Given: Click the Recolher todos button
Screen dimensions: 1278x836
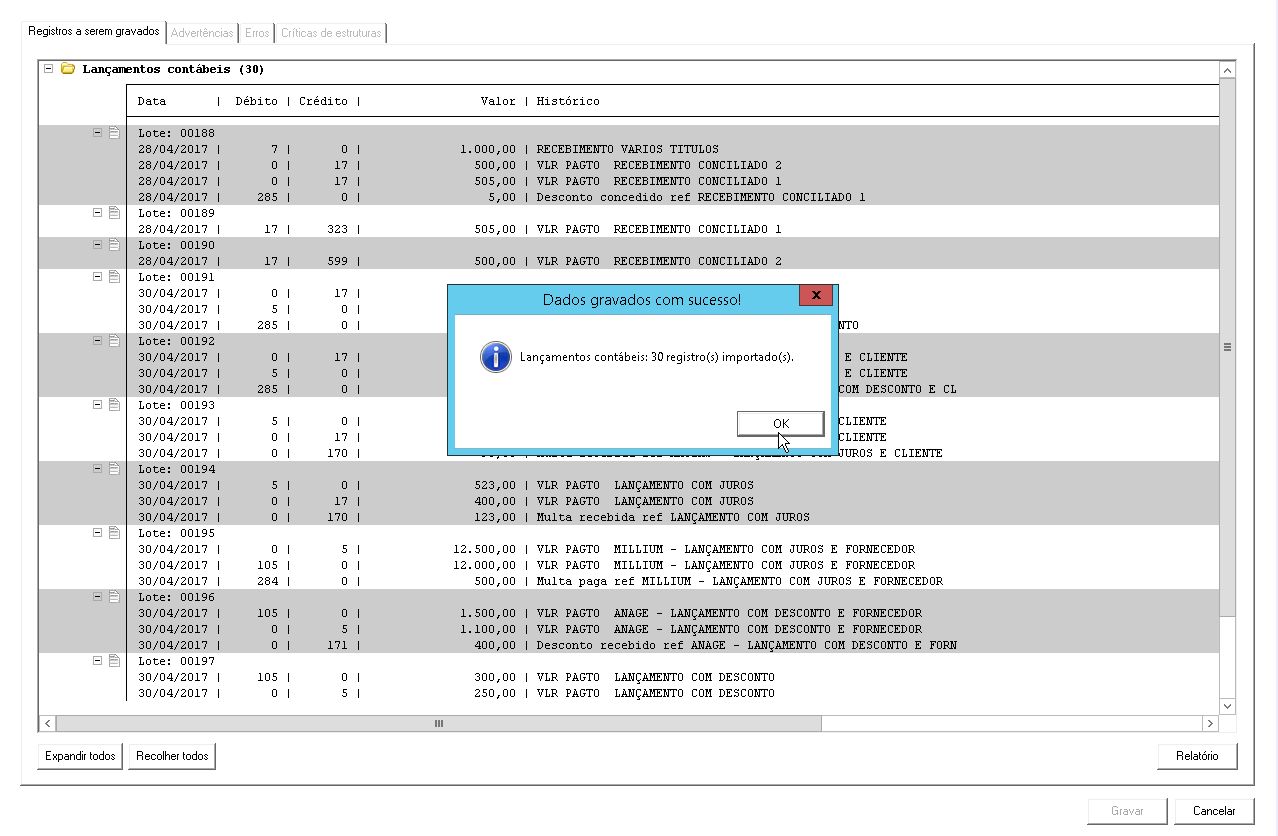Looking at the screenshot, I should 172,756.
